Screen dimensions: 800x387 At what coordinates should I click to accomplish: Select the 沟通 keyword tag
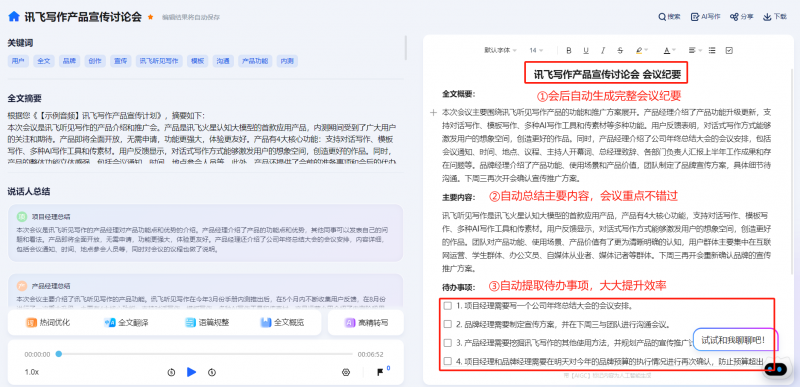coord(223,61)
